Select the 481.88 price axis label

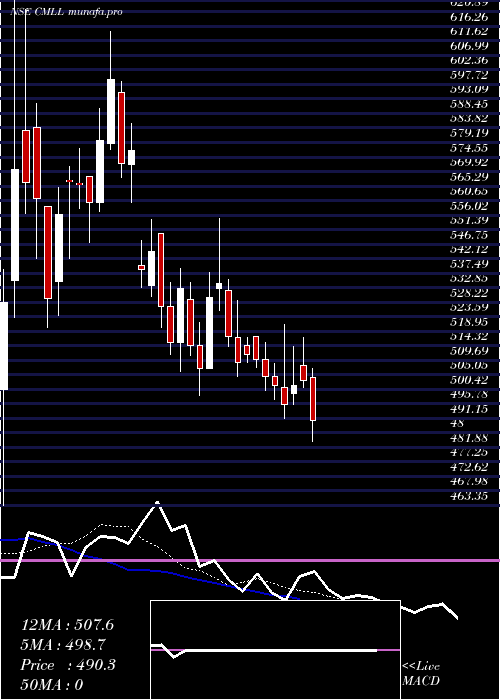point(469,438)
